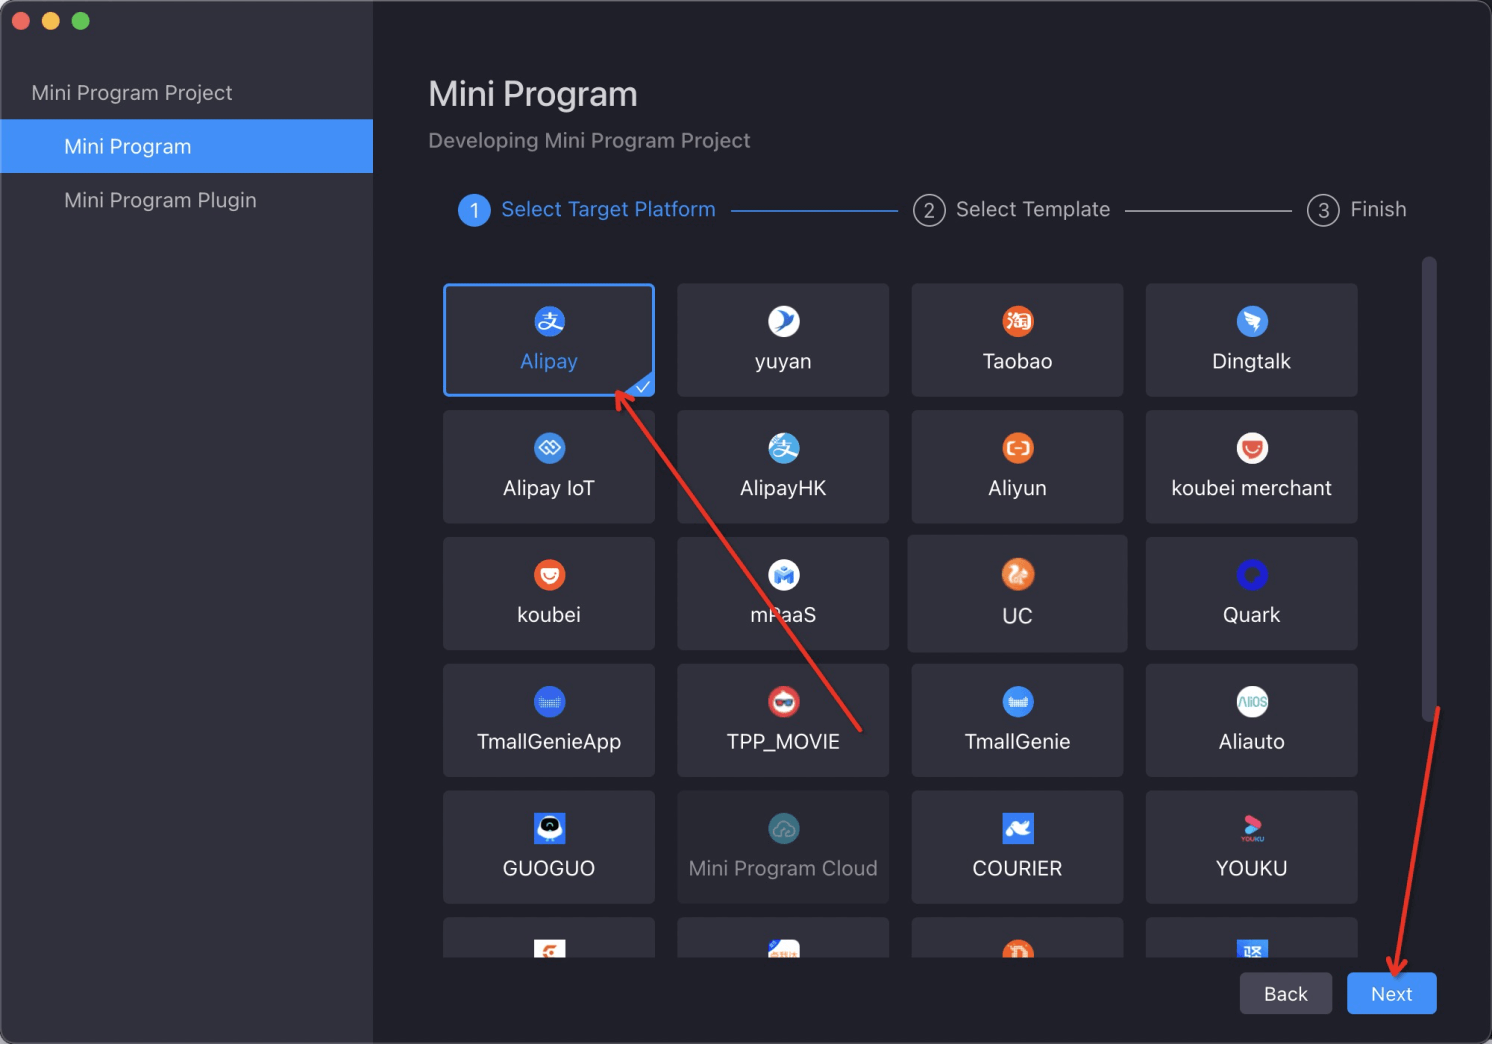Image resolution: width=1492 pixels, height=1044 pixels.
Task: Minimize window with yellow button
Action: (51, 21)
